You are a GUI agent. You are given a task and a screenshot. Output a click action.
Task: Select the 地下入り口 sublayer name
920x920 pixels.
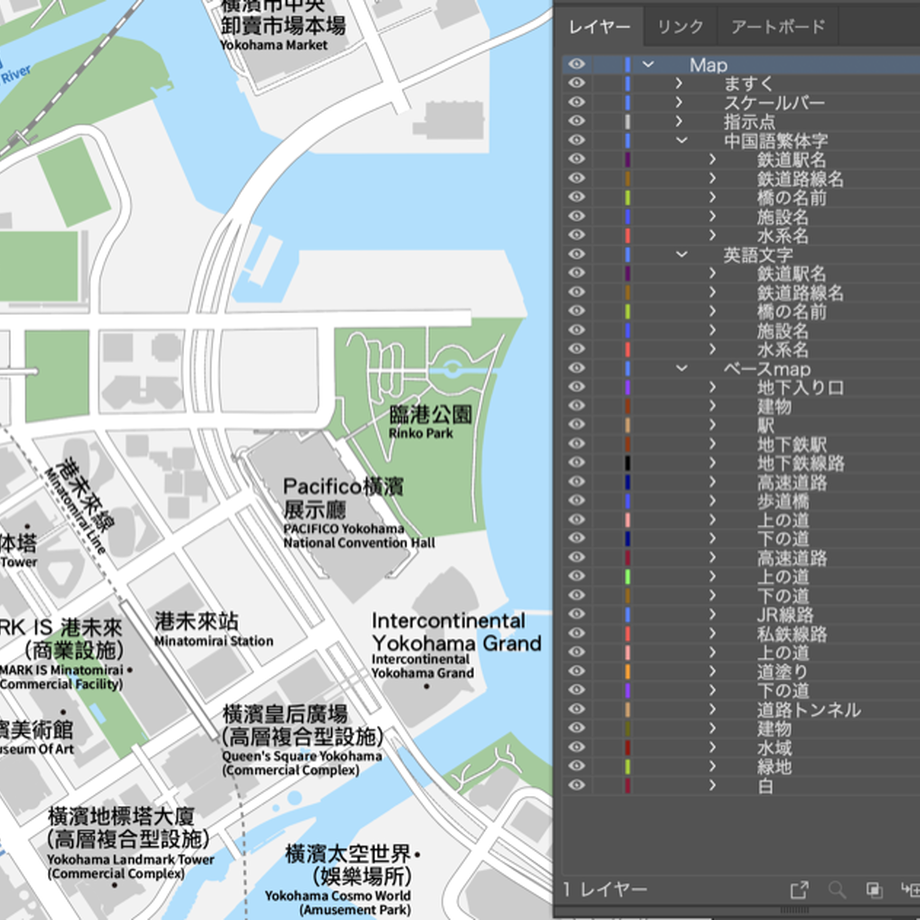[800, 387]
